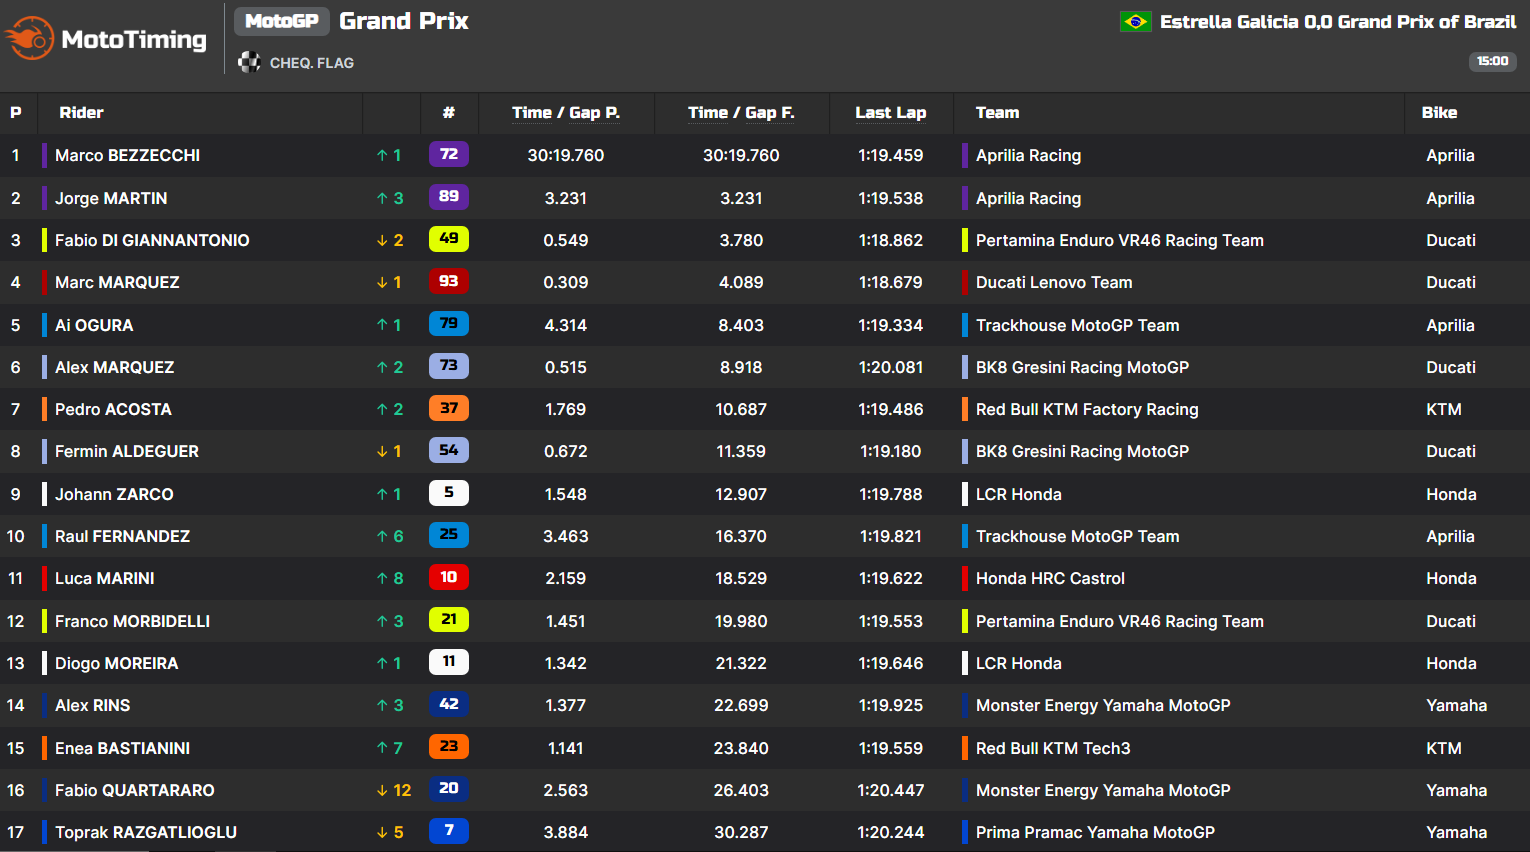Open Jorge MARTIN rider entry
Screen dimensions: 1530x852
111,198
